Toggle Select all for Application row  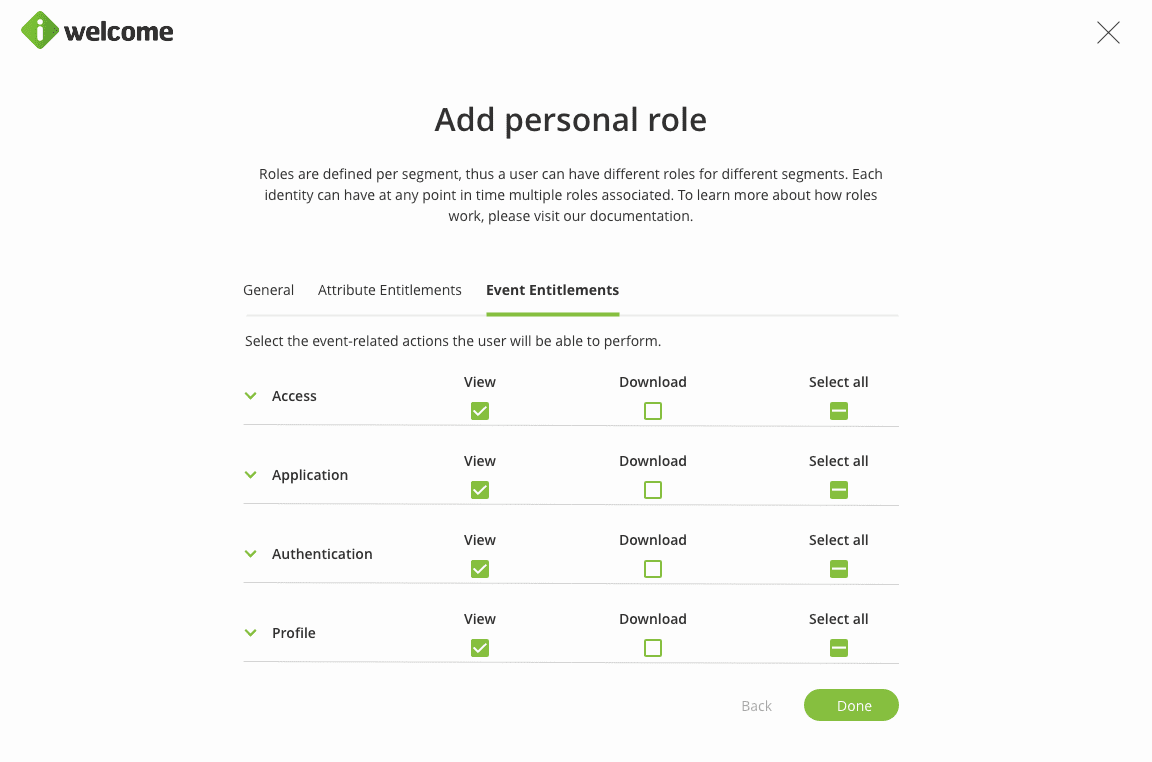[x=839, y=490]
